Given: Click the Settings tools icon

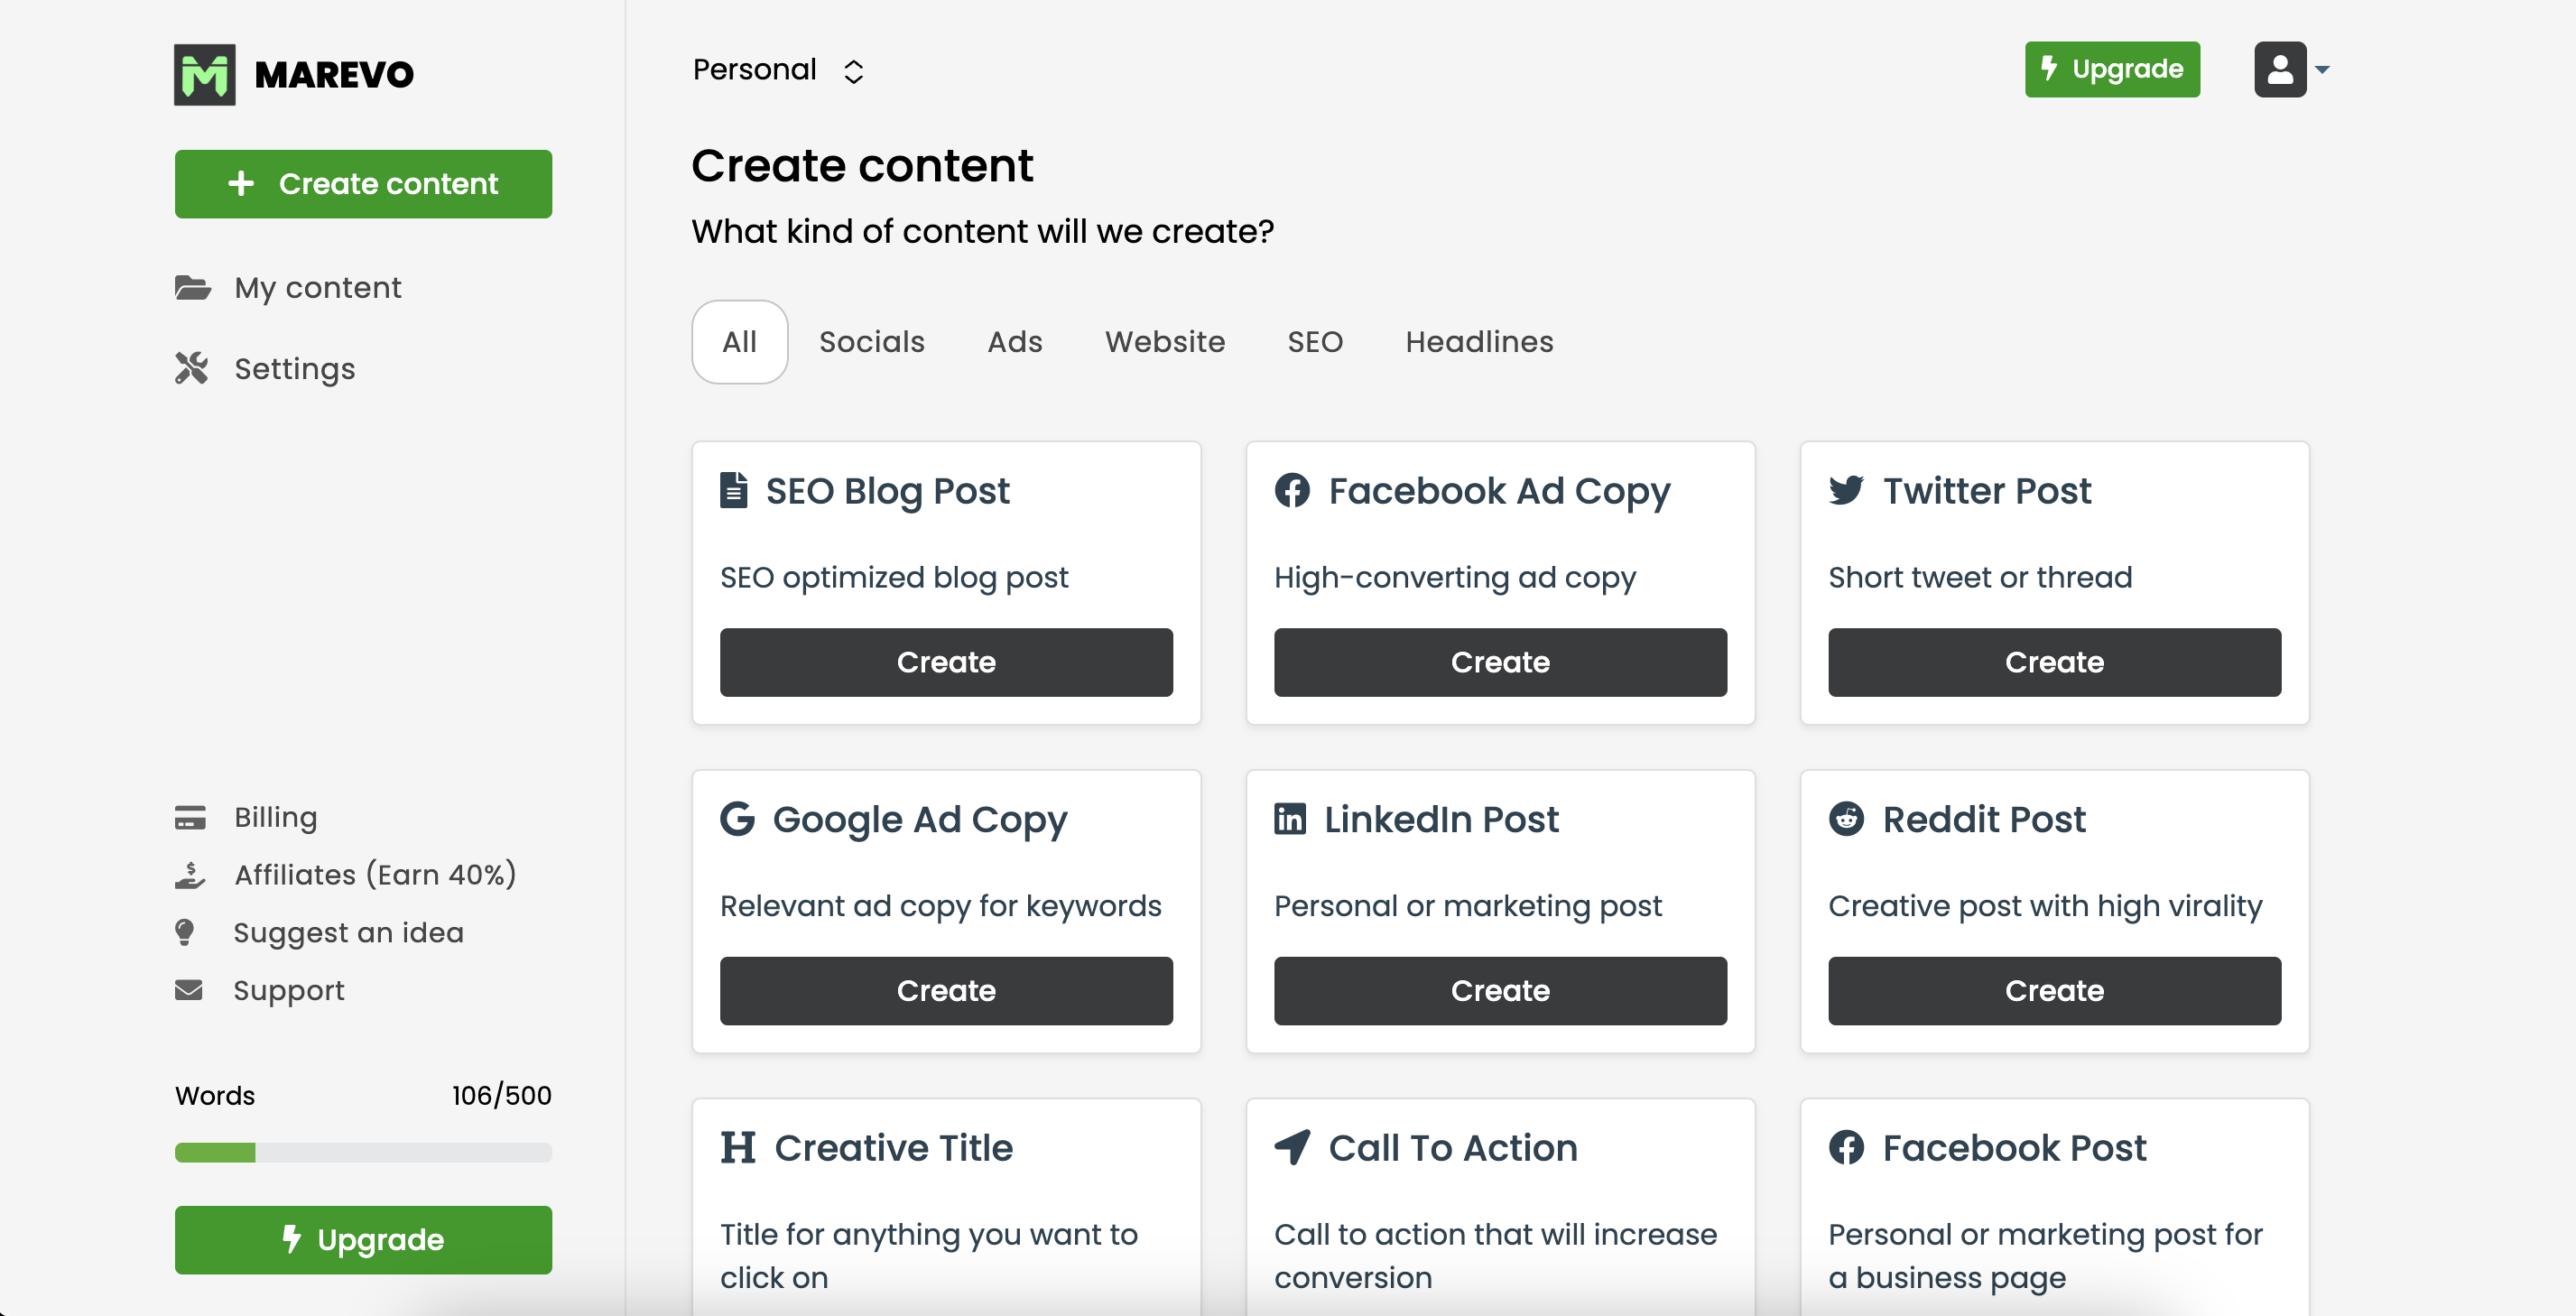Looking at the screenshot, I should coord(192,369).
